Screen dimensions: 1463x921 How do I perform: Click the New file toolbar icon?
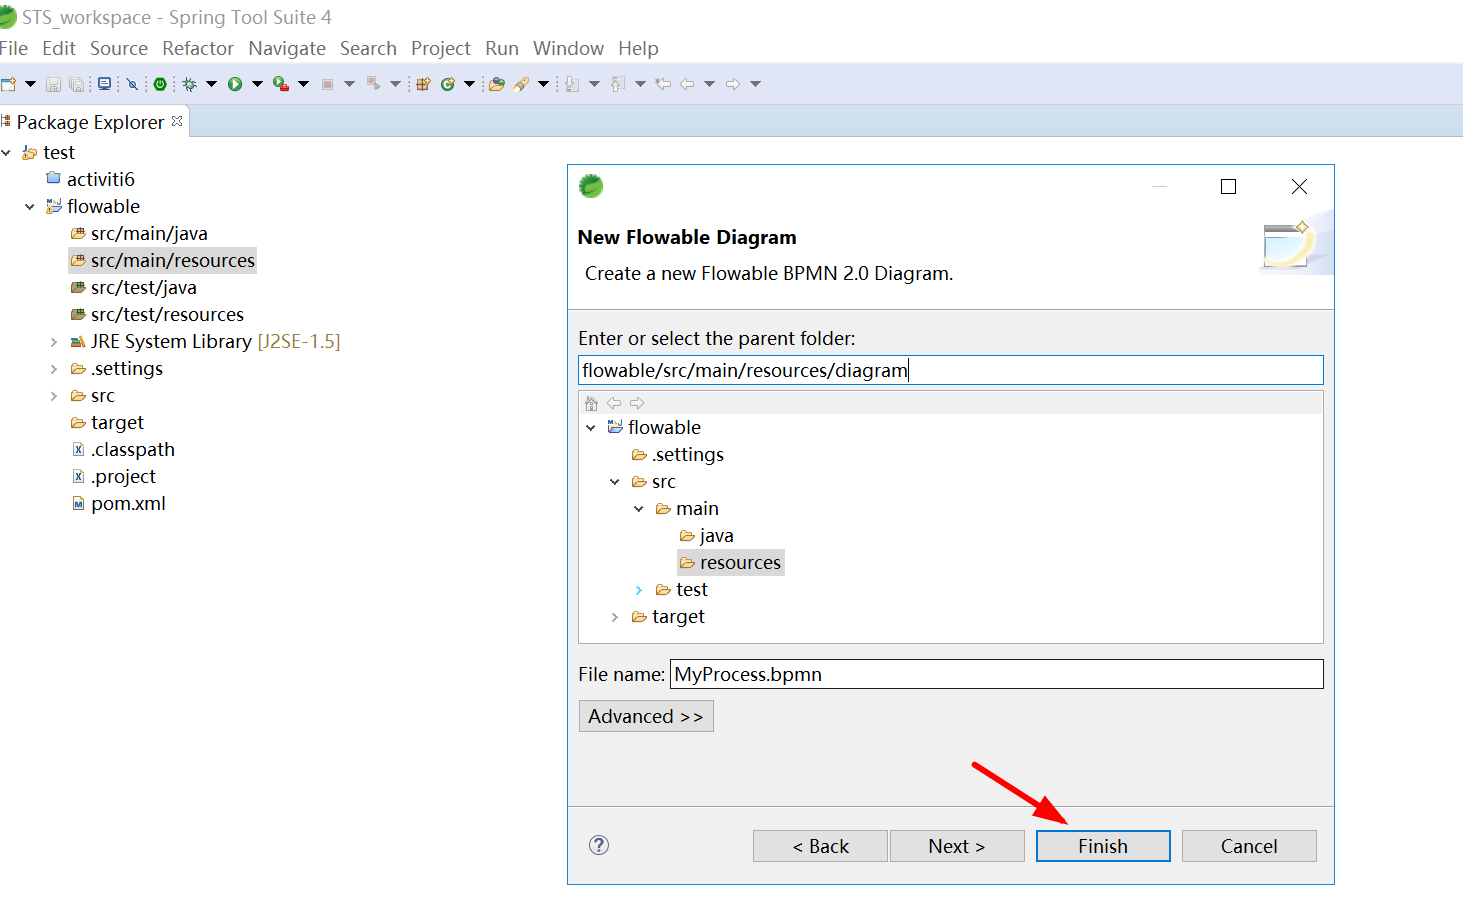[x=8, y=84]
